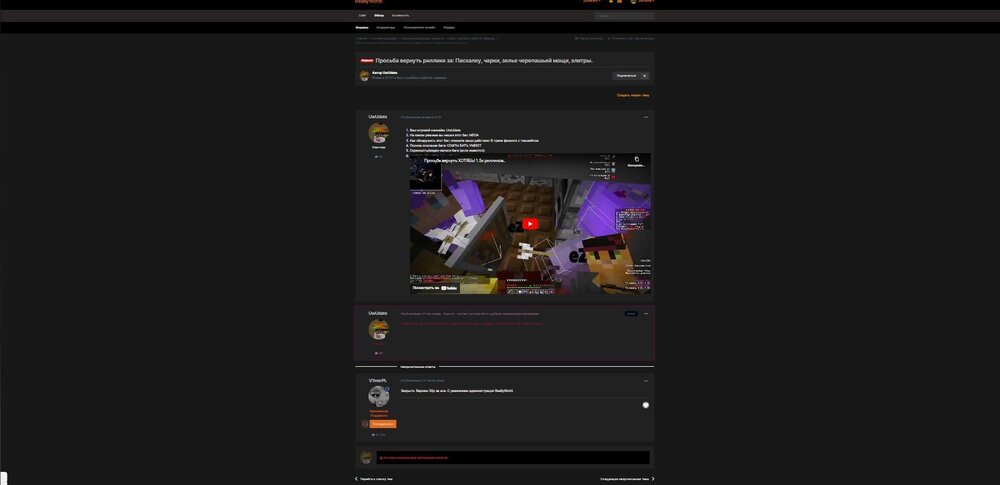This screenshot has width=1000, height=485.
Task: Open the messages icon beside the bell
Action: pyautogui.click(x=619, y=1)
